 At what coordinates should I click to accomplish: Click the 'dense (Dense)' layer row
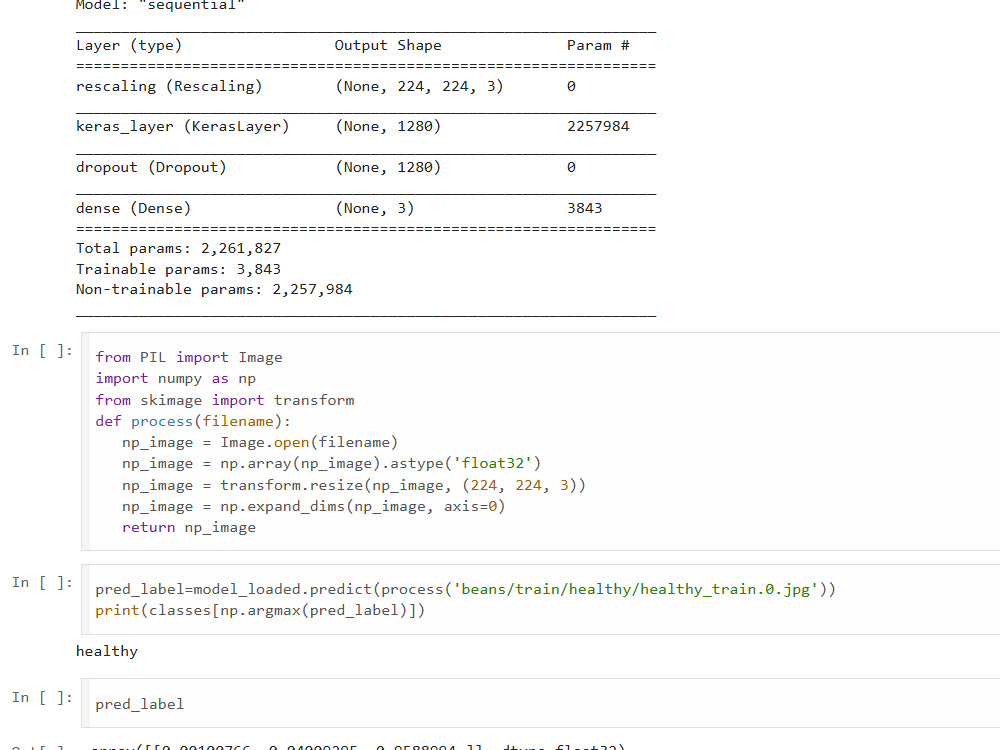[365, 208]
